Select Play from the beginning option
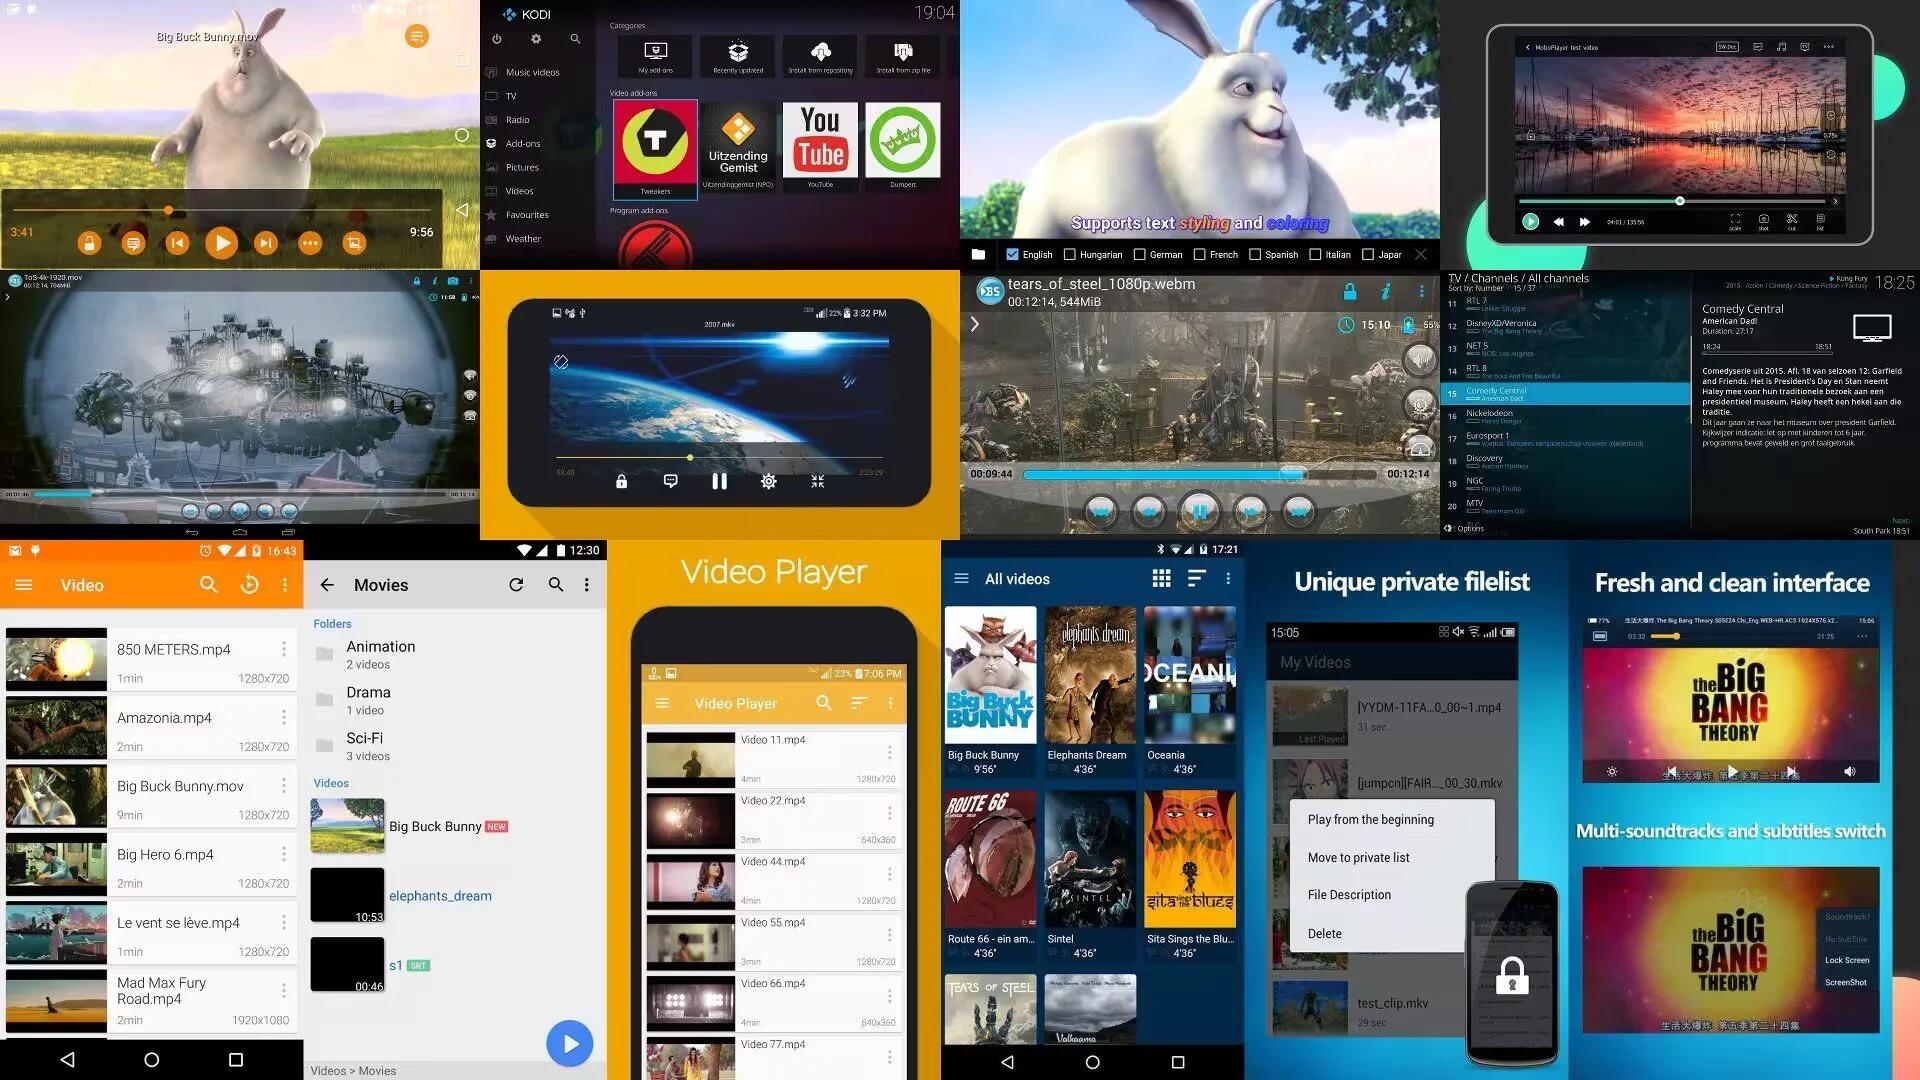Screen dimensions: 1920x1080 coord(1370,819)
